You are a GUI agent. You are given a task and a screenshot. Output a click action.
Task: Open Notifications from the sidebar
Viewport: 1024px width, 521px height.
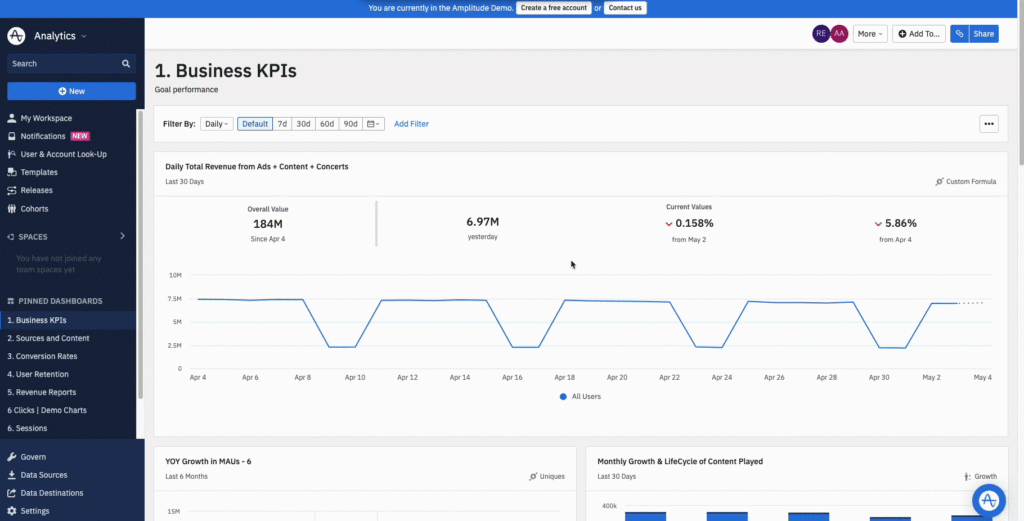coord(43,136)
